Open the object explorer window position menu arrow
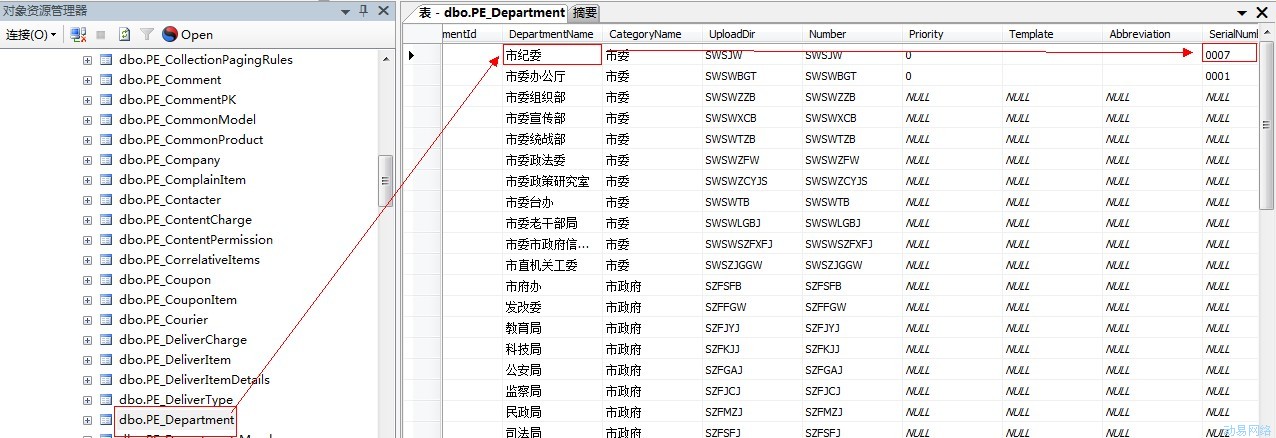This screenshot has height=438, width=1276. point(345,11)
